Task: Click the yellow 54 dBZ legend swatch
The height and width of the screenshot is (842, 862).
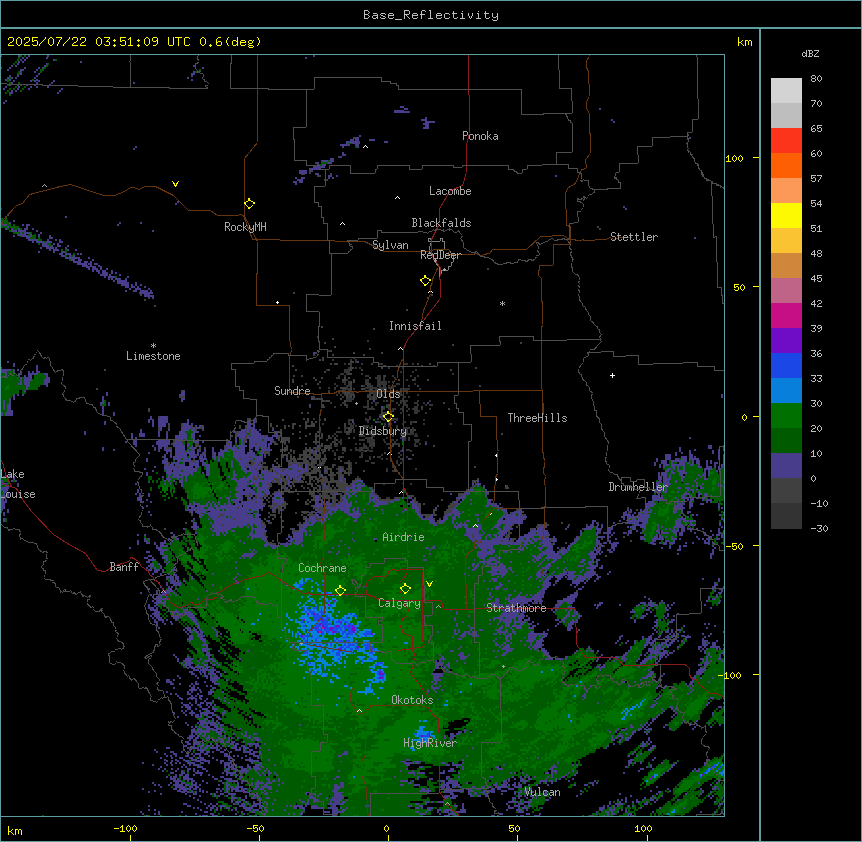Action: (x=786, y=215)
